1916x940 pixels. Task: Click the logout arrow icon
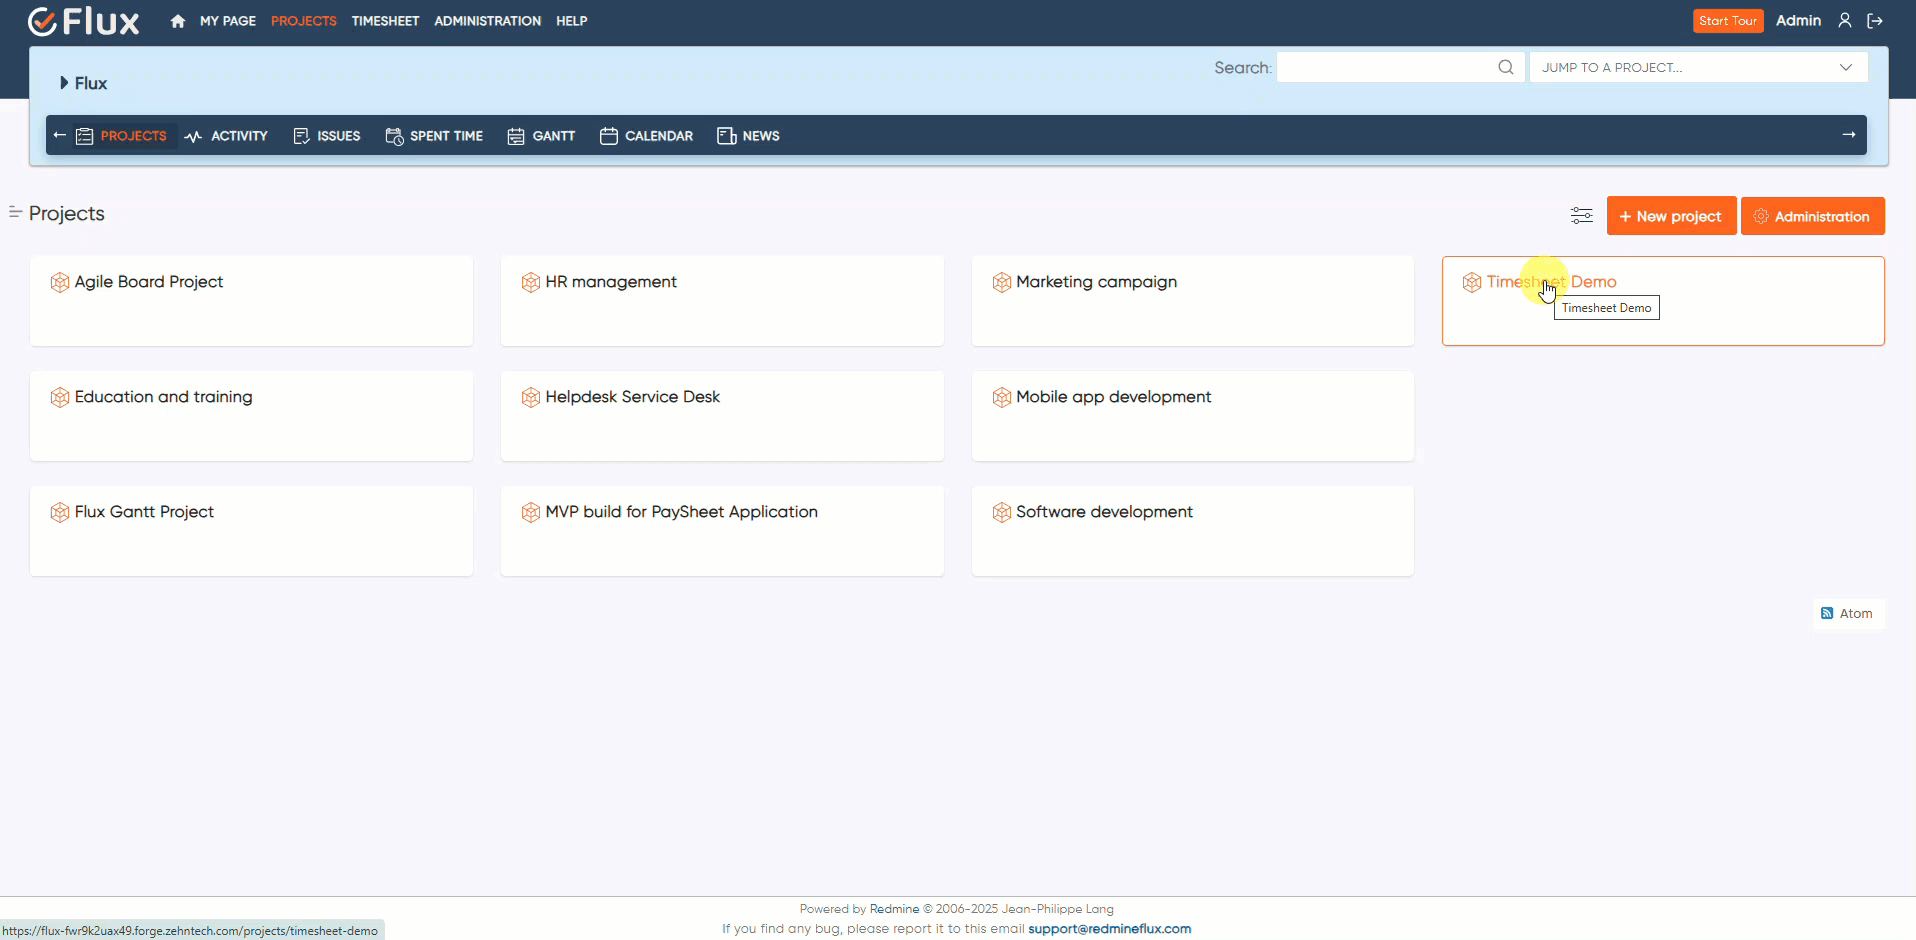pos(1877,20)
